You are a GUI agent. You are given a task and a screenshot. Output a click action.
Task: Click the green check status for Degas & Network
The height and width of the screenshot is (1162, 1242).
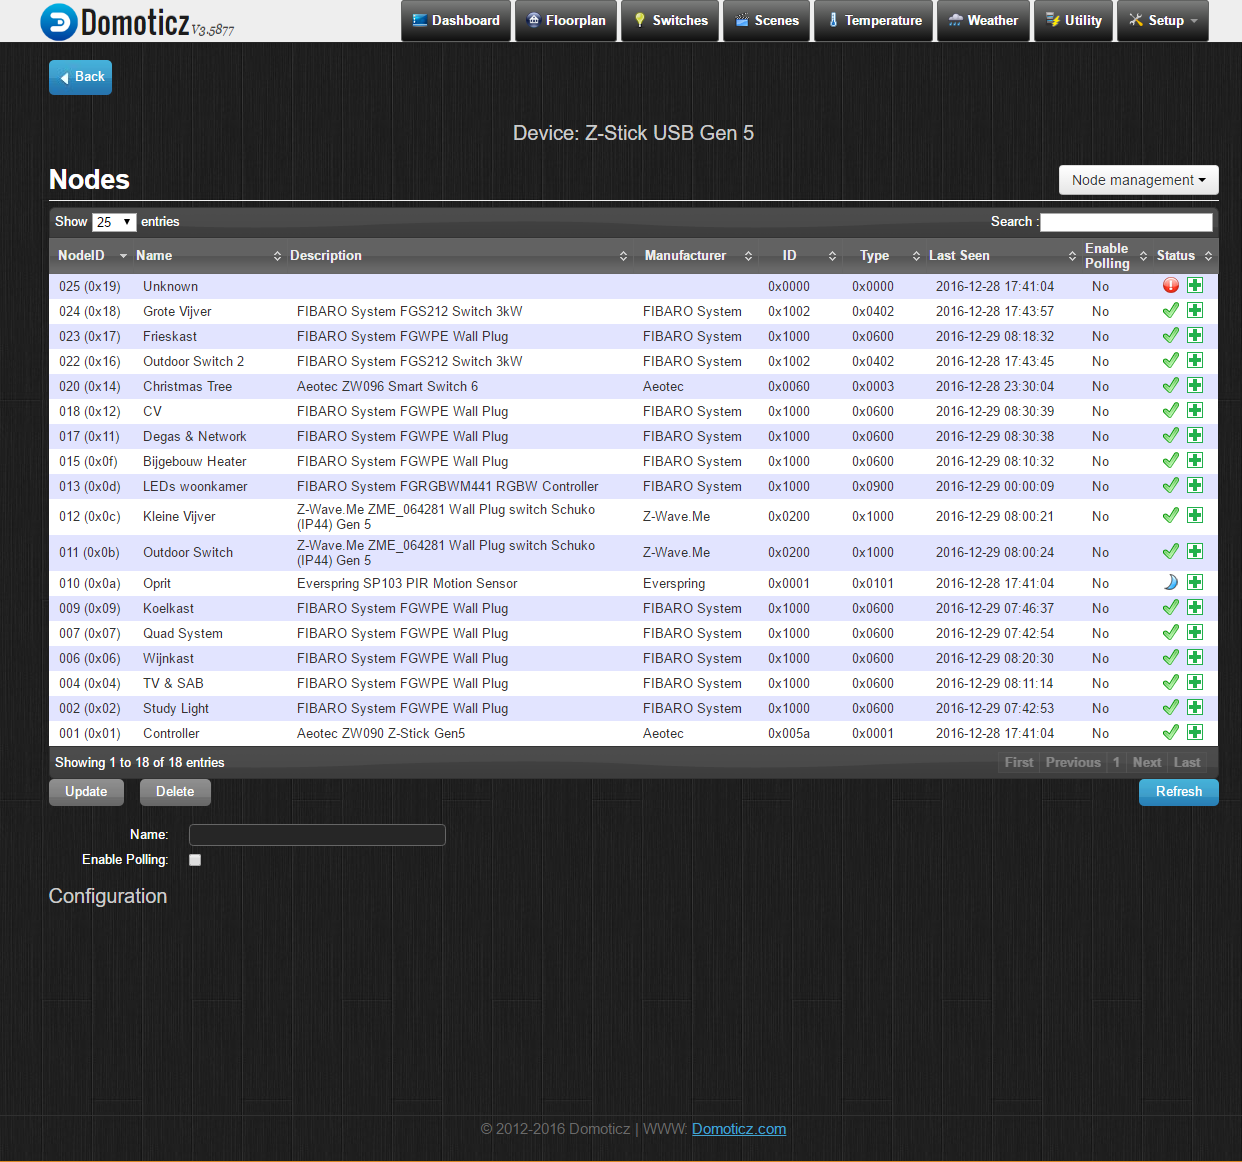coord(1171,436)
